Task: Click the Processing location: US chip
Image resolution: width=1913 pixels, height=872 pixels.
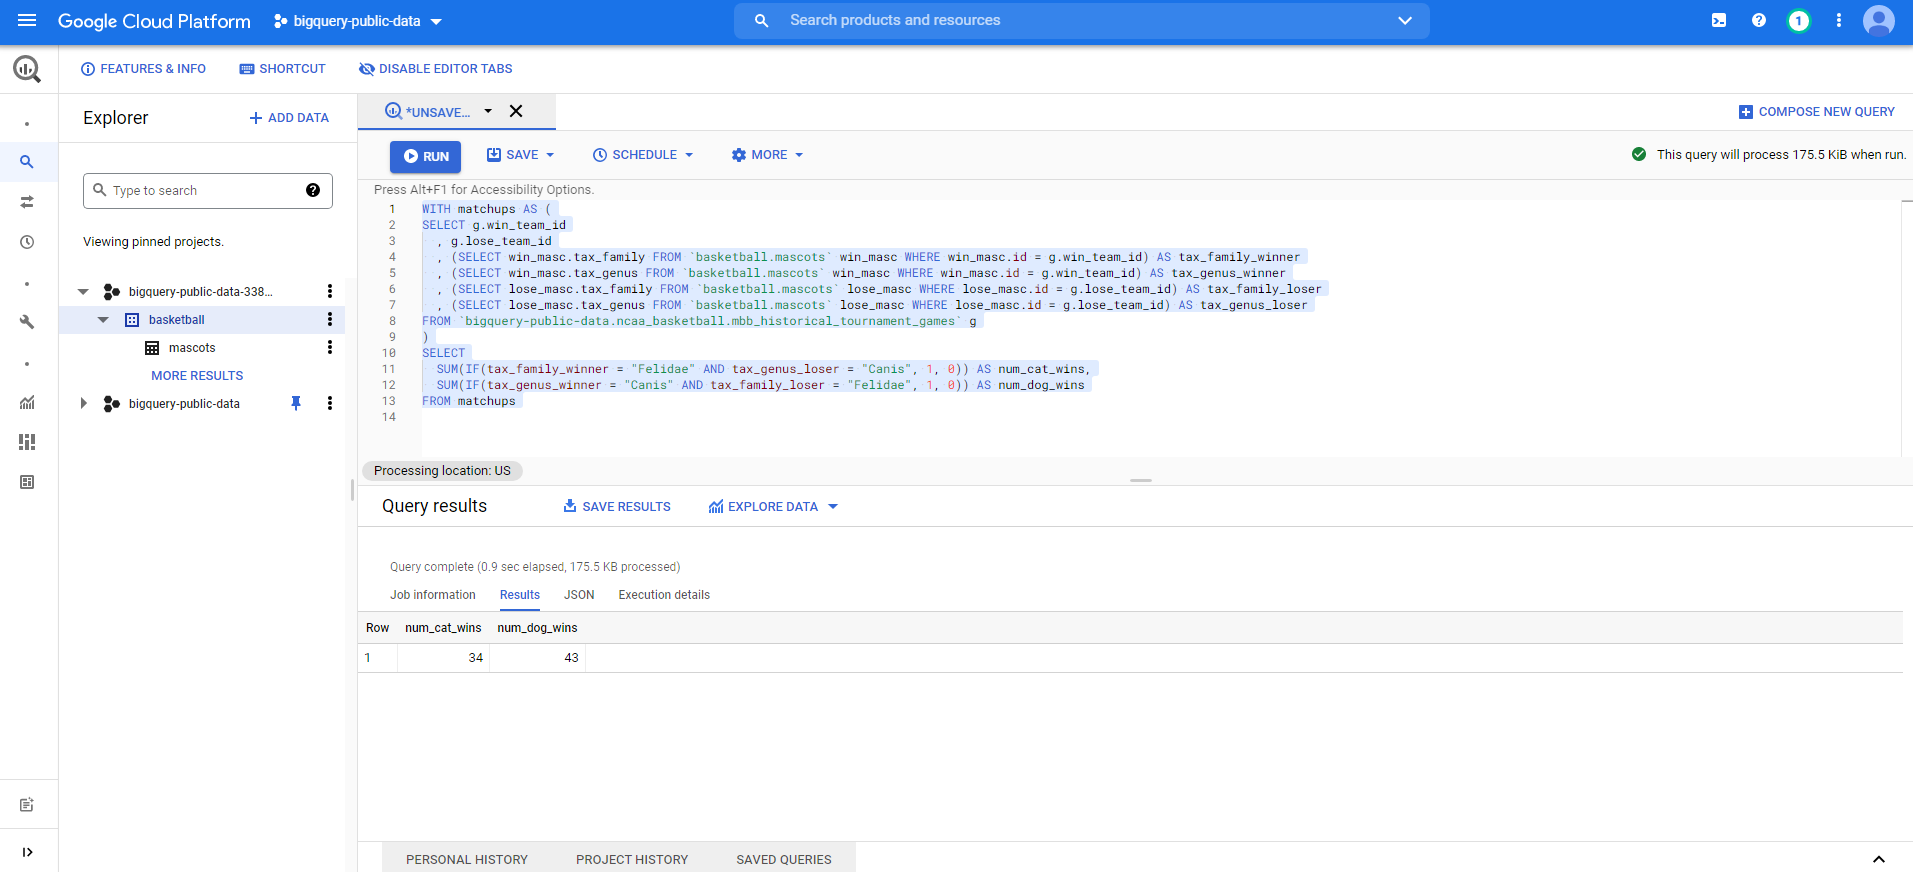Action: (442, 471)
